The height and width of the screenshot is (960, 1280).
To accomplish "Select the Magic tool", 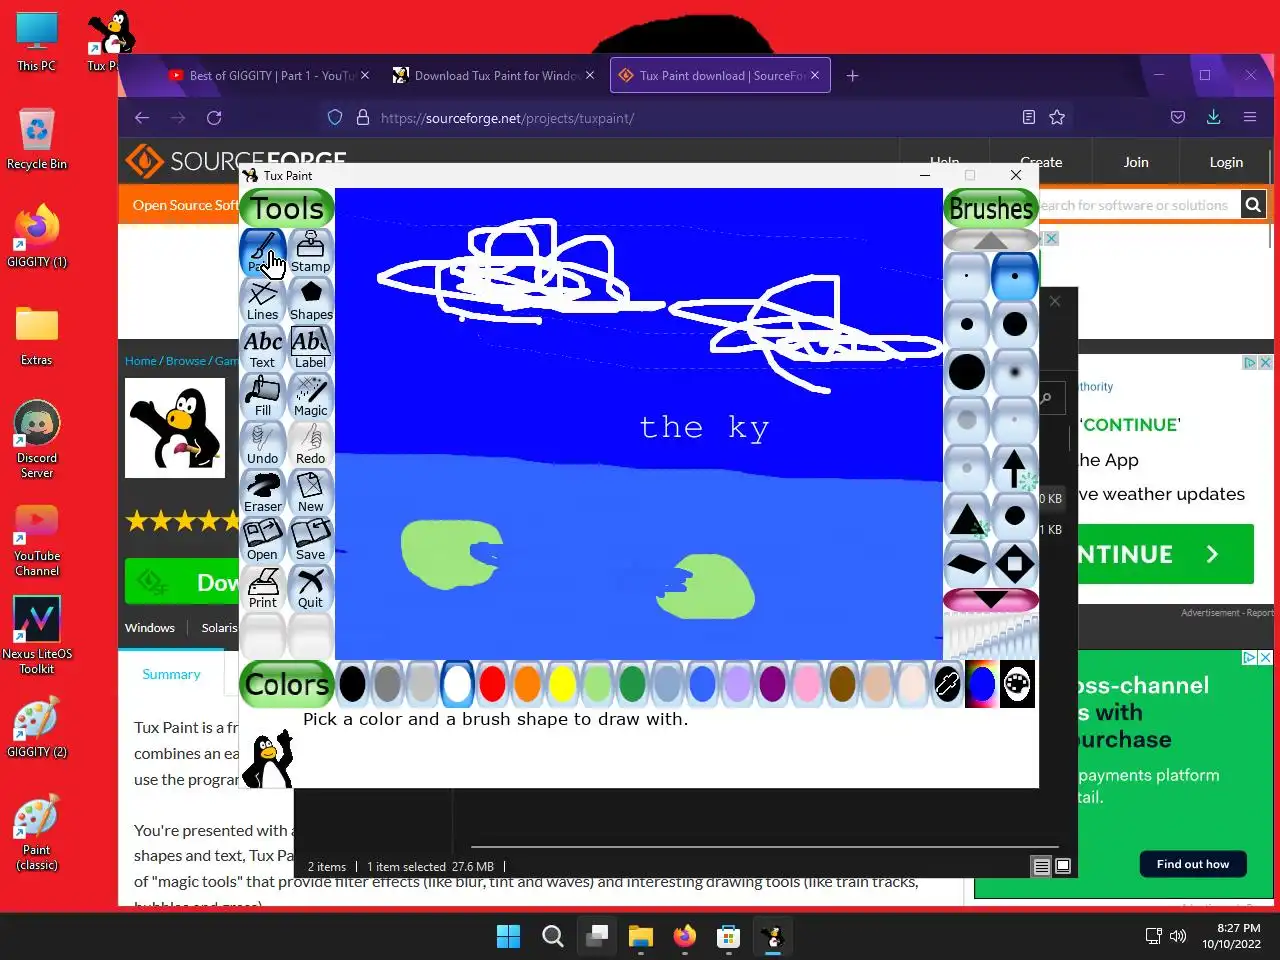I will [x=311, y=396].
